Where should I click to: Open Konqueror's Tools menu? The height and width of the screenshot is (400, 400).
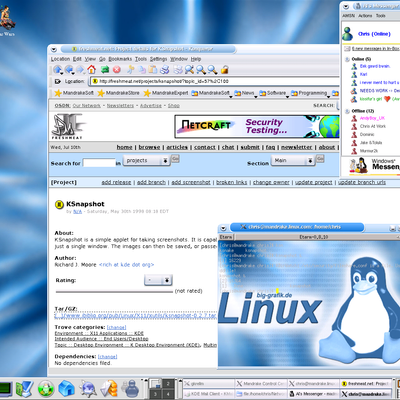141,59
